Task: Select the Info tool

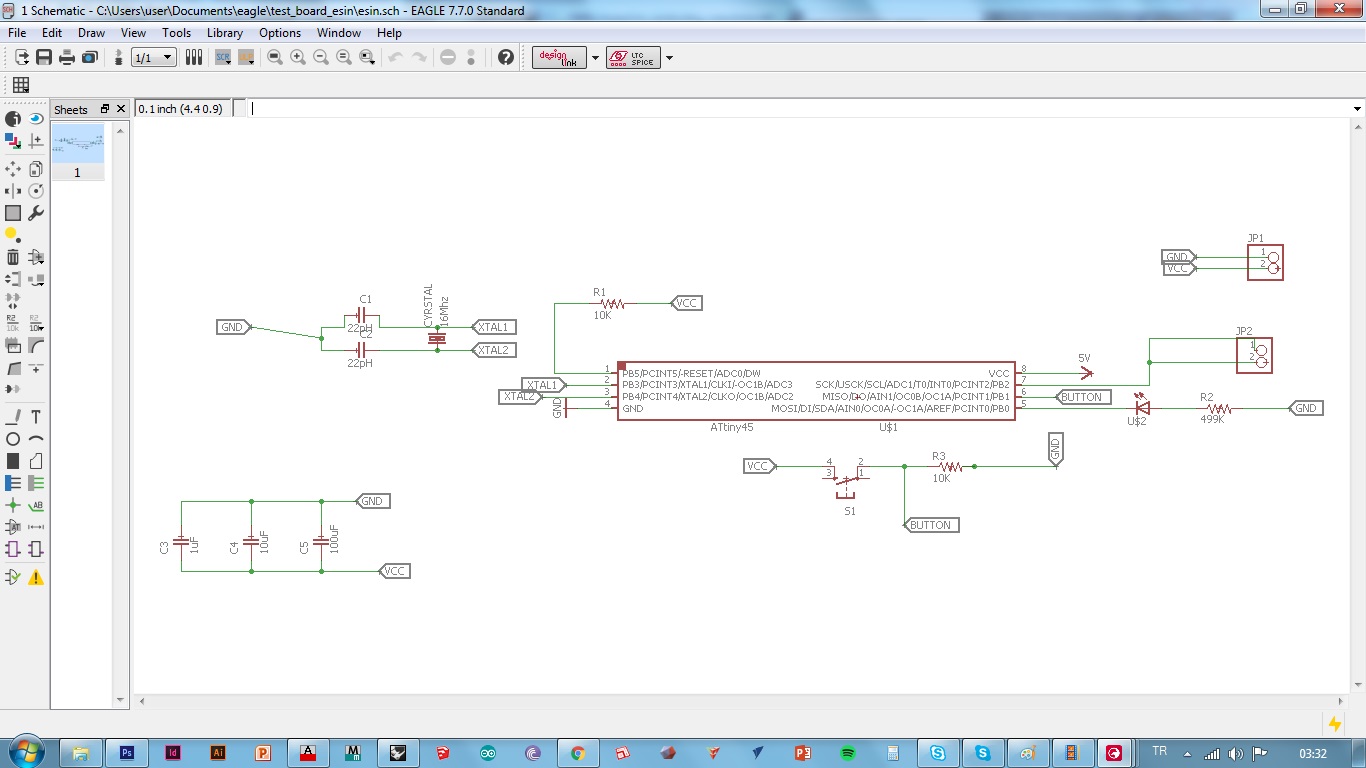Action: [x=13, y=118]
